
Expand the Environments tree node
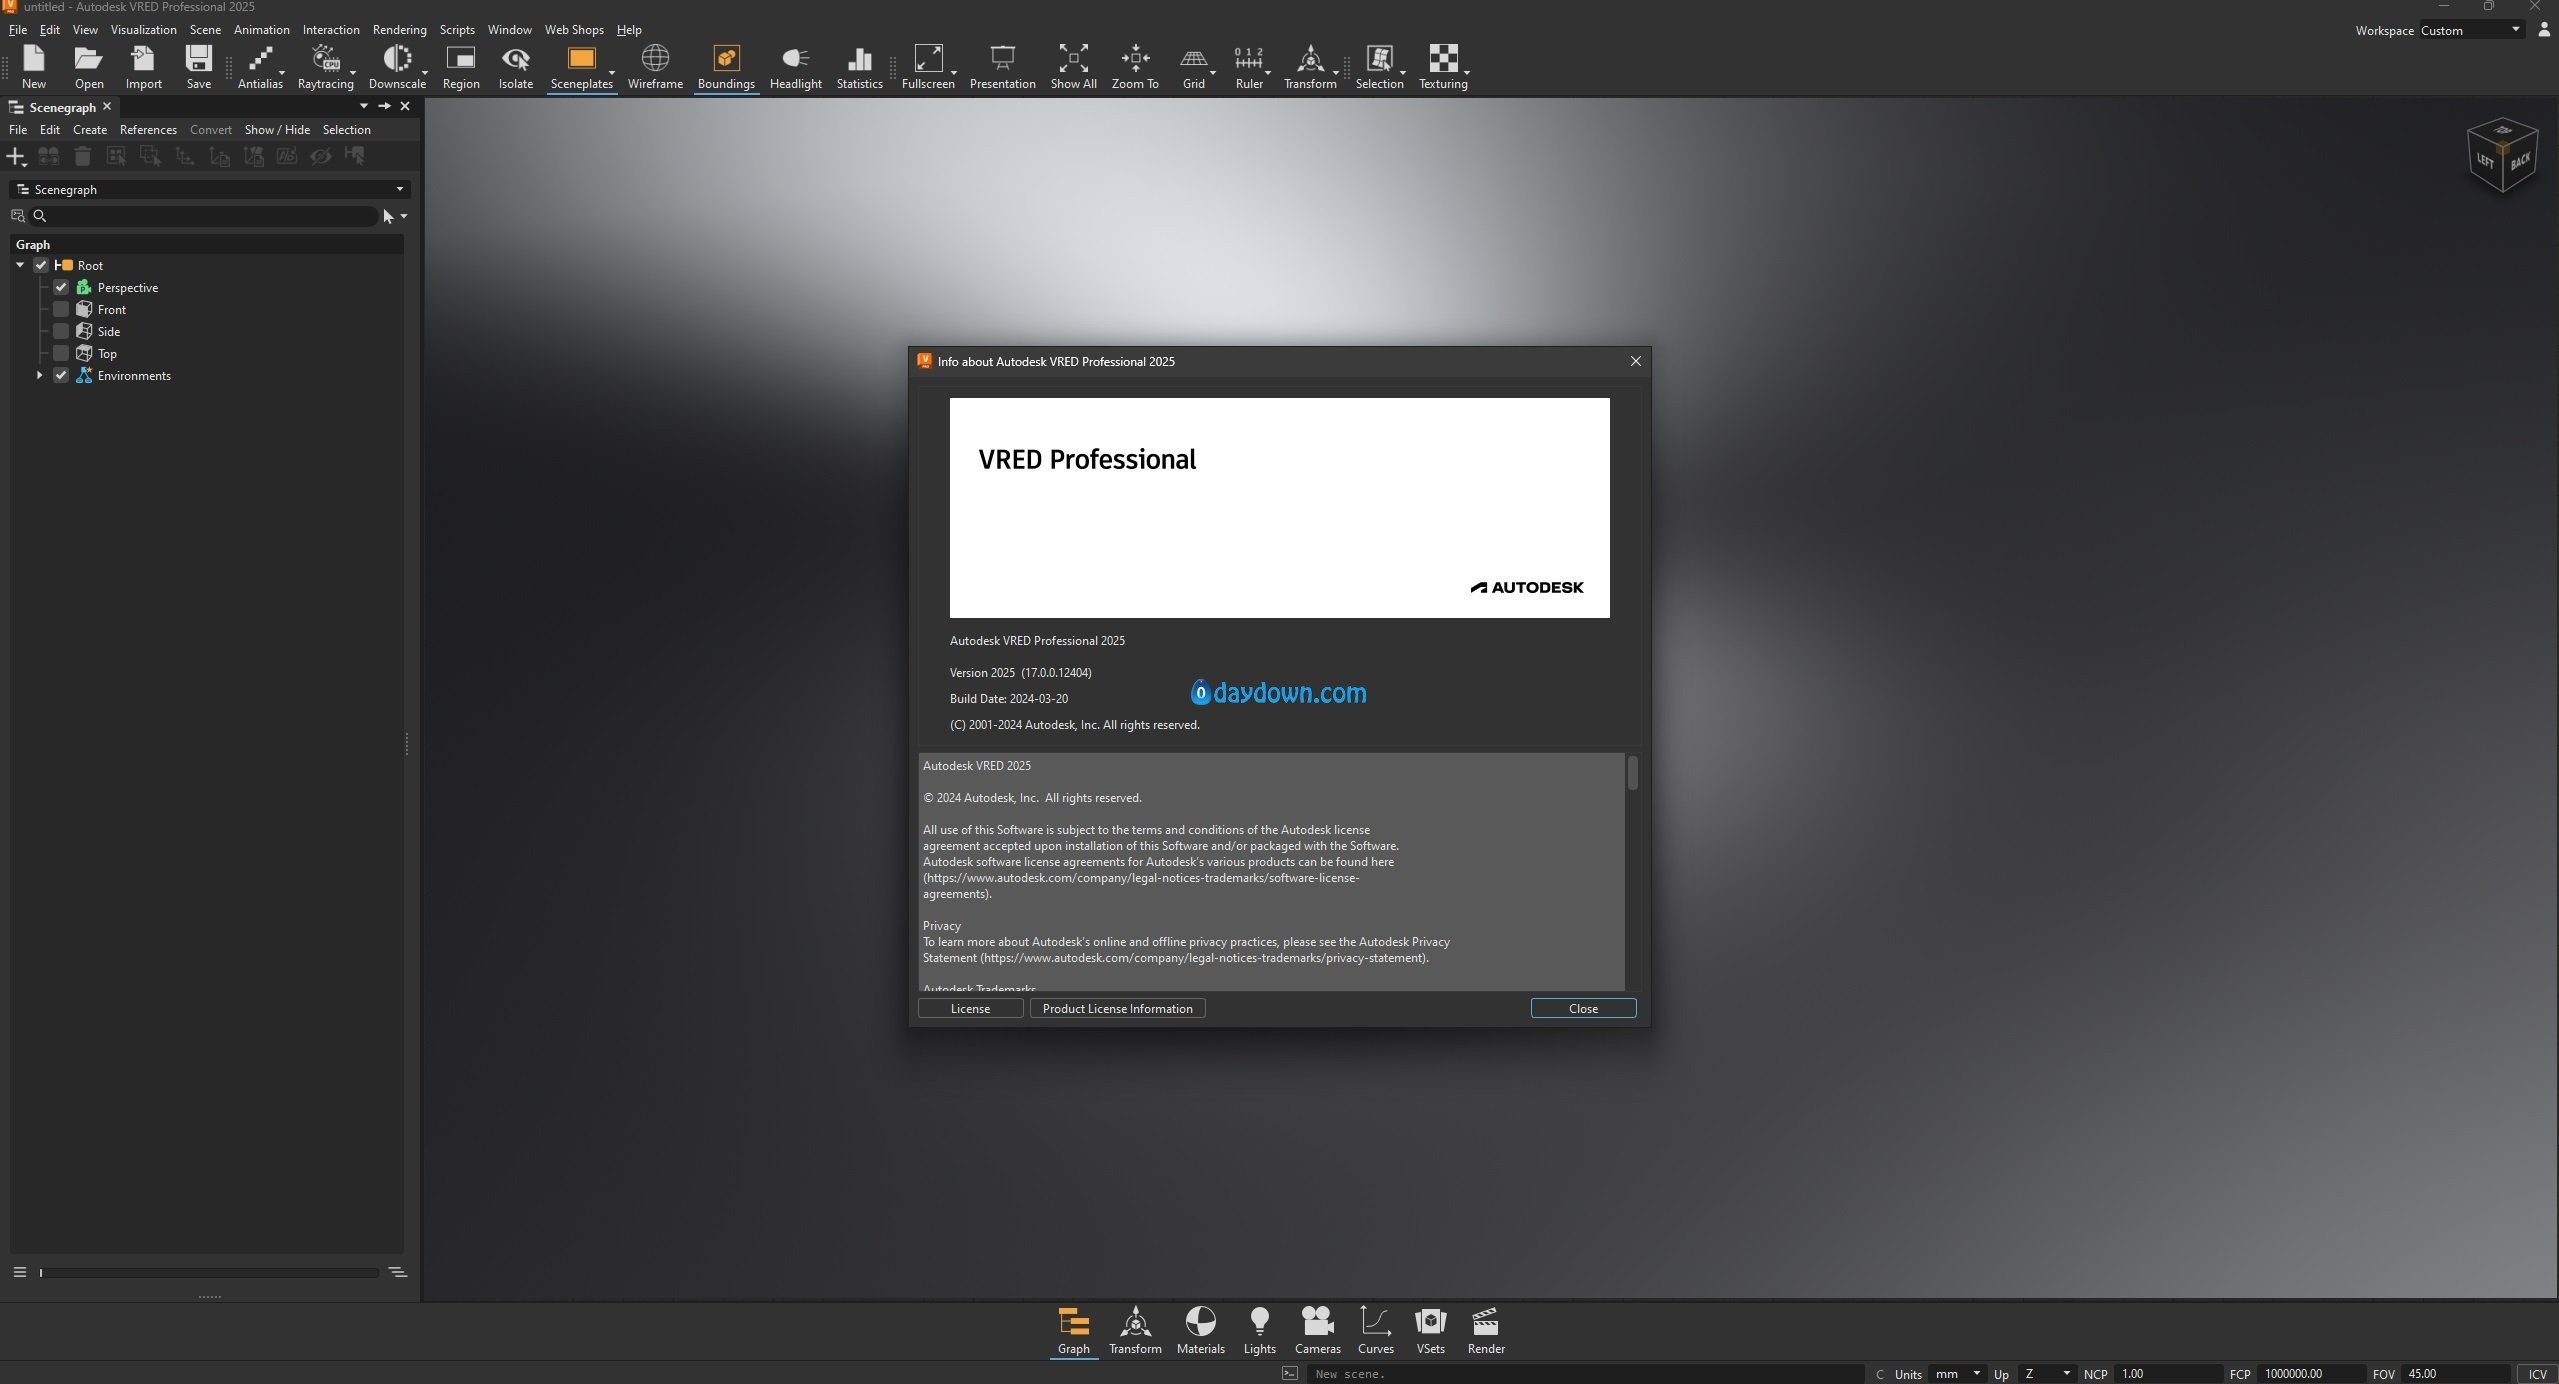pyautogui.click(x=39, y=375)
